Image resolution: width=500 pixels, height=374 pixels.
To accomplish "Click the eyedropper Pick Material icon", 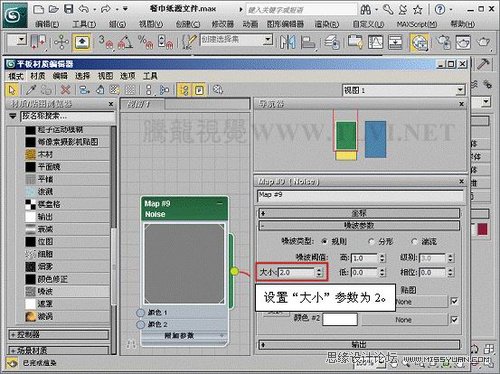I will click(x=31, y=90).
